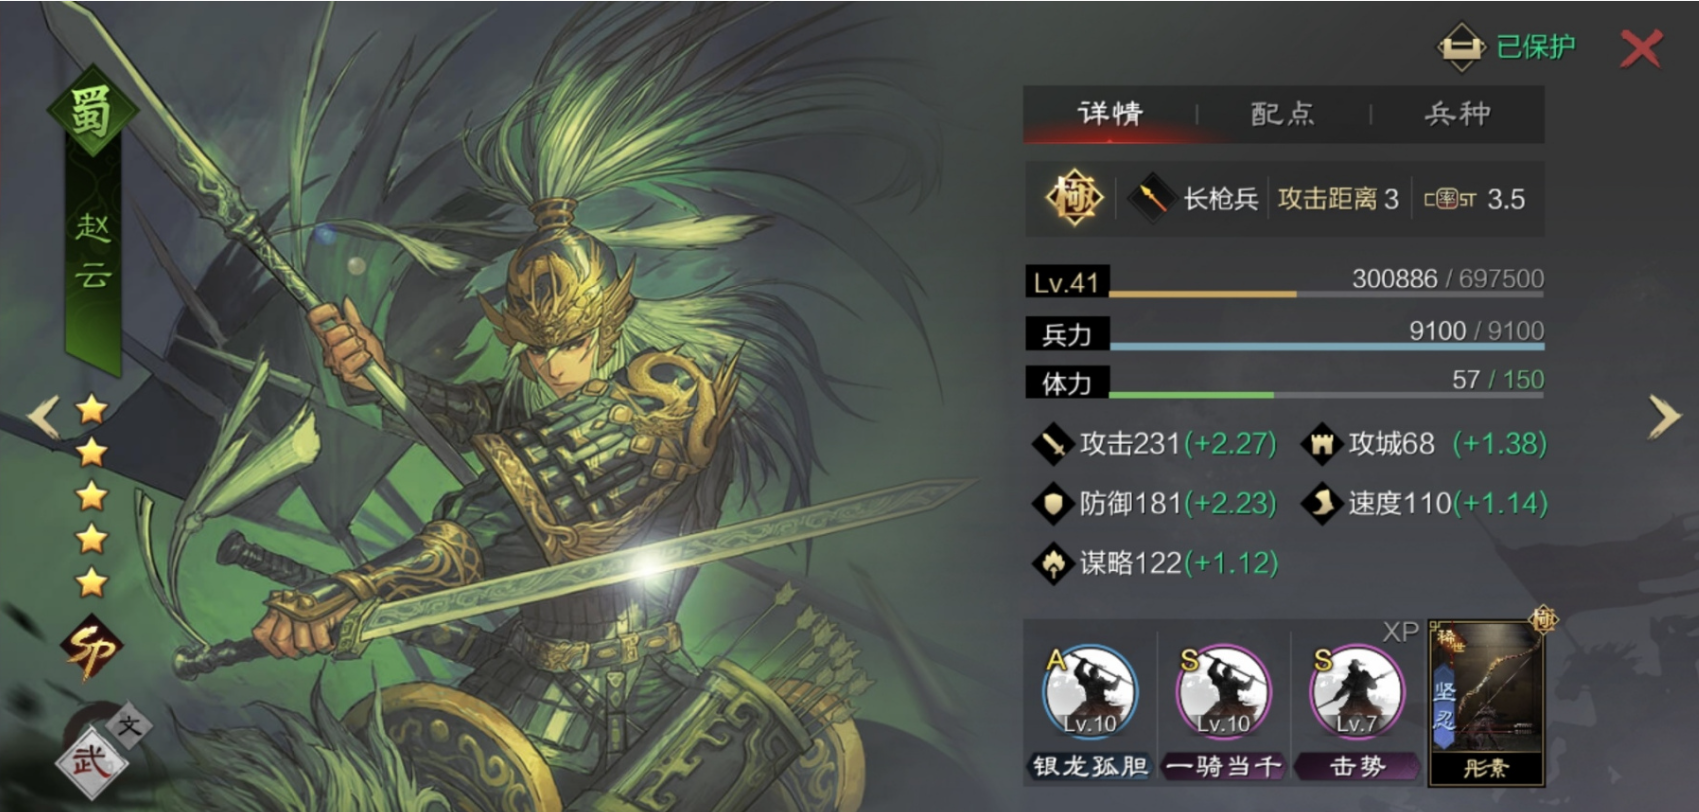
Task: Switch to the 文 mode toggle
Action: pyautogui.click(x=129, y=726)
